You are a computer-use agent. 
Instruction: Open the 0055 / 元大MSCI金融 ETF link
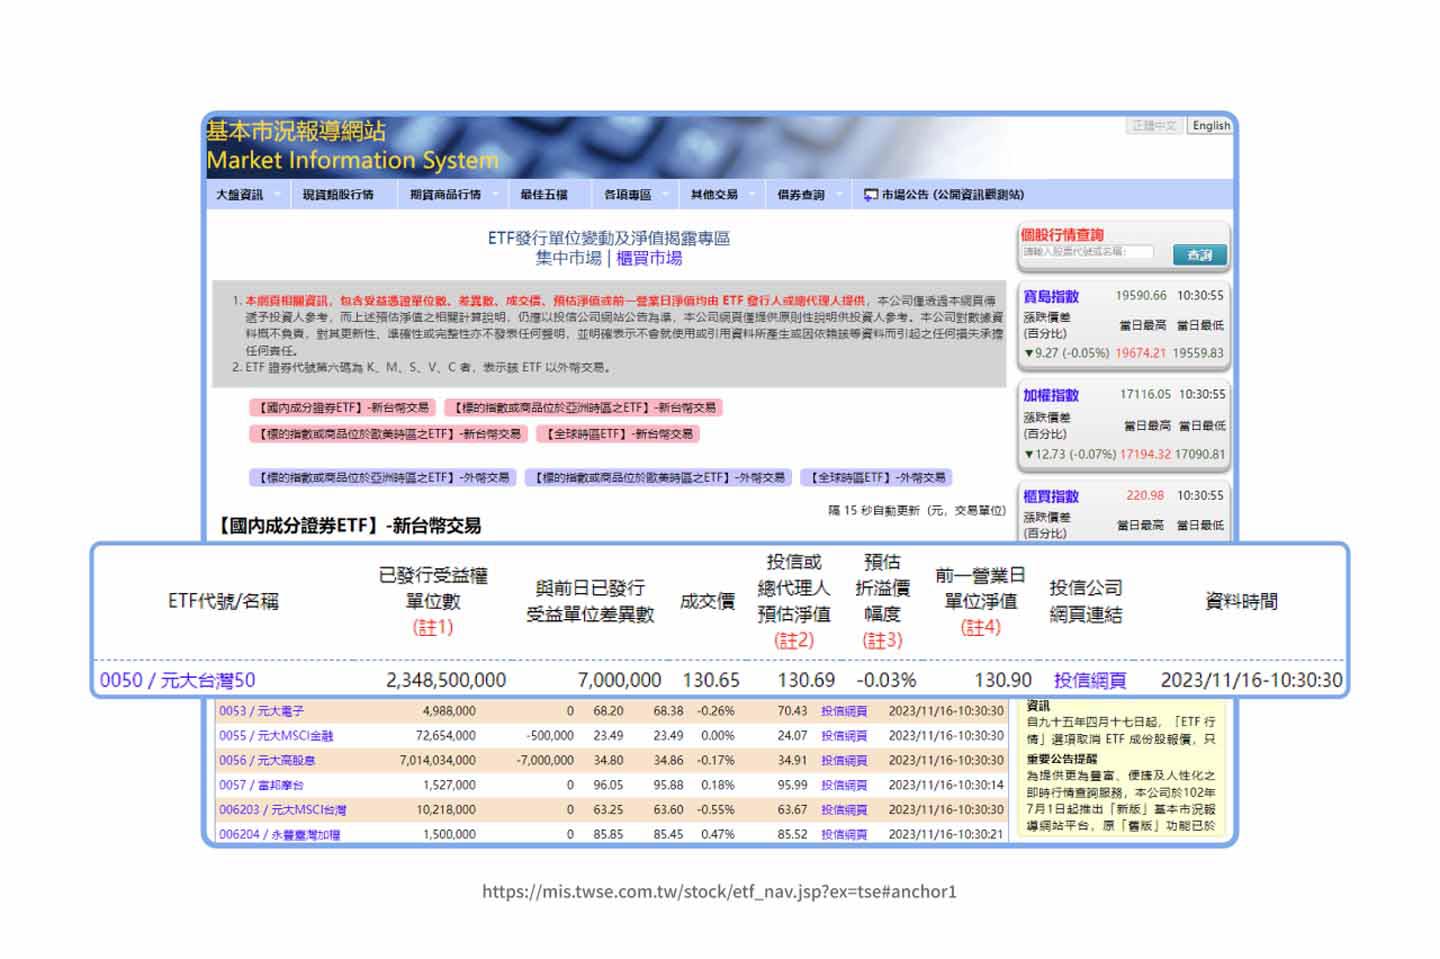[276, 736]
